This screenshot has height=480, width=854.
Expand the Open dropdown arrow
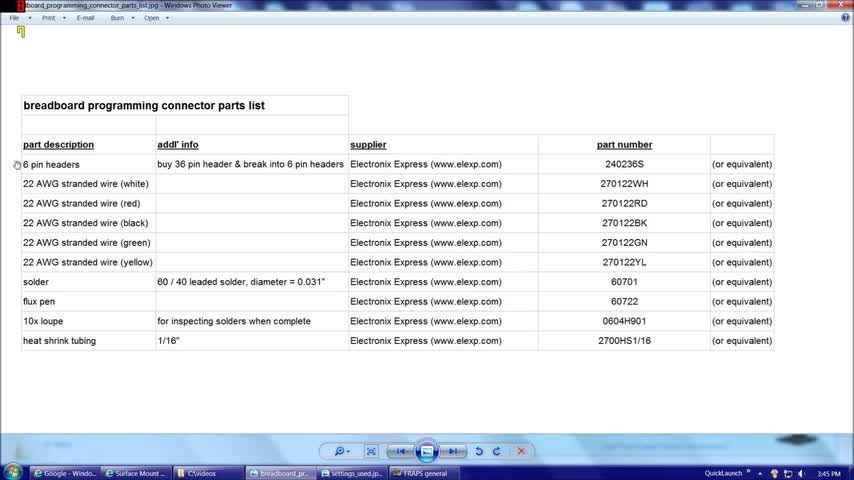(x=167, y=18)
